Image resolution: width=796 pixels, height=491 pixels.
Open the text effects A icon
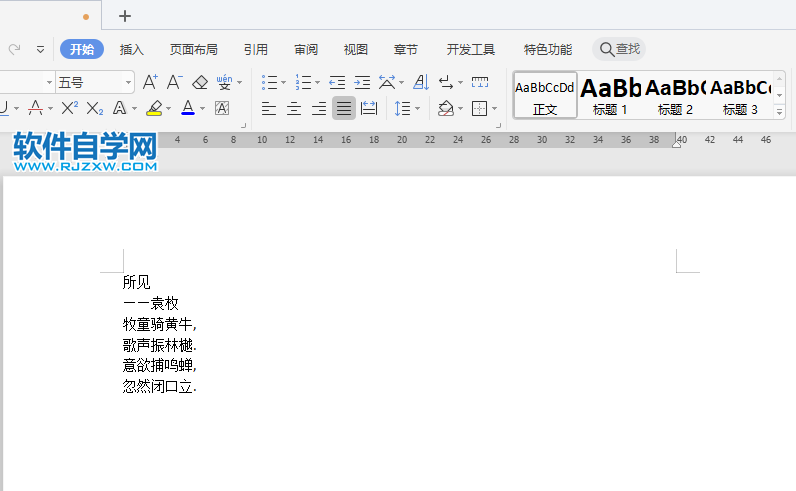(119, 108)
